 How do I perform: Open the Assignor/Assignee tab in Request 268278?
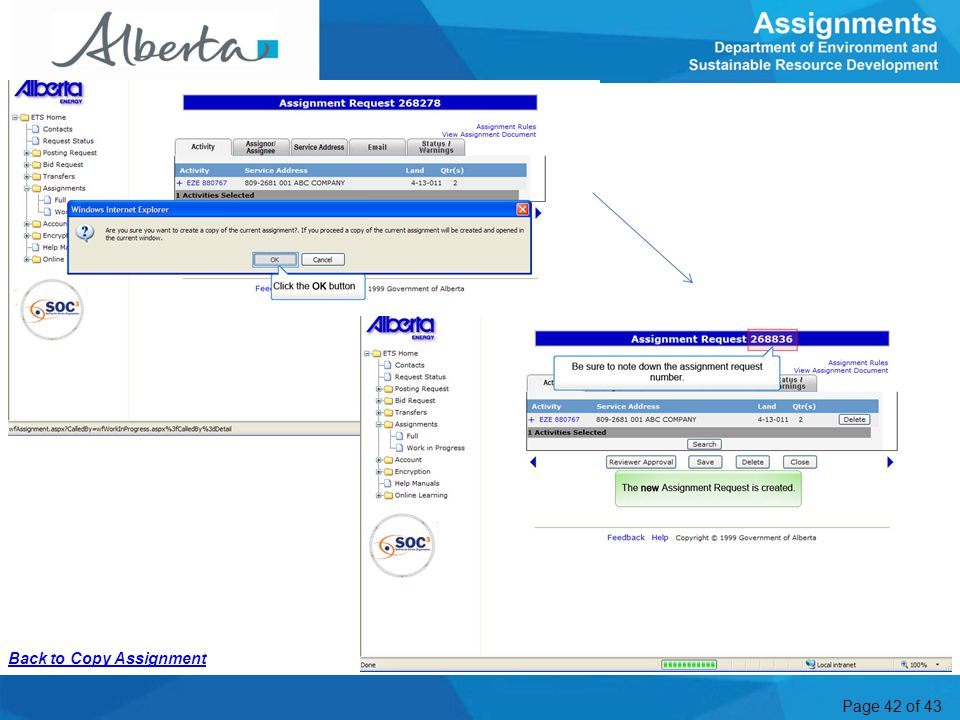tap(261, 147)
